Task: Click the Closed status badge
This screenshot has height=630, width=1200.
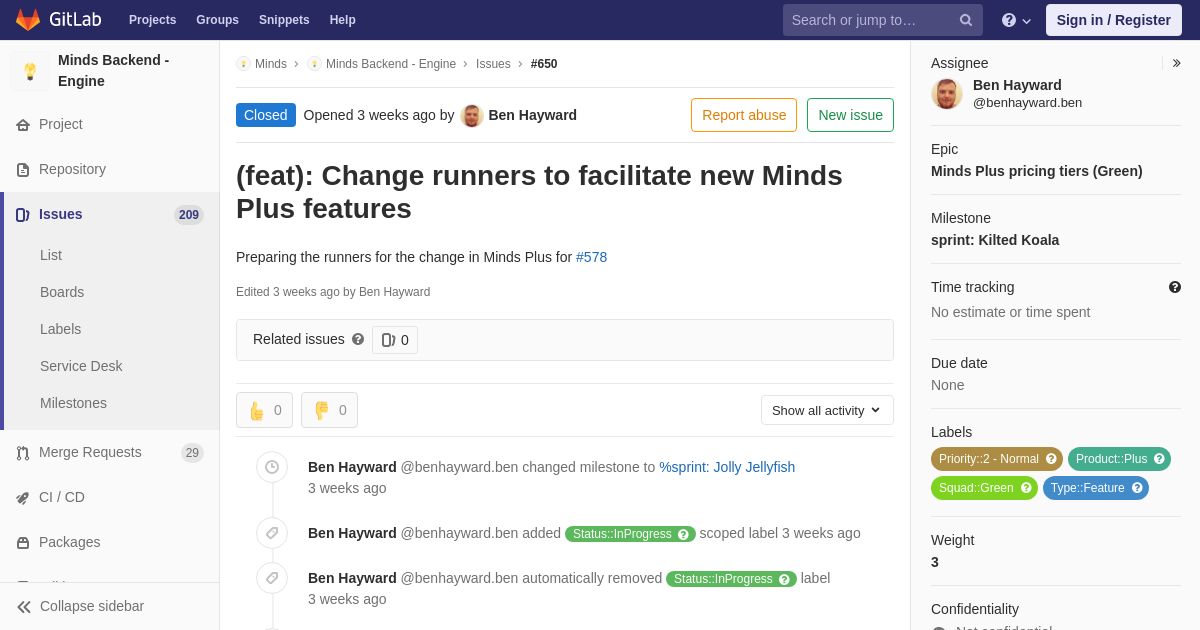Action: (x=266, y=115)
